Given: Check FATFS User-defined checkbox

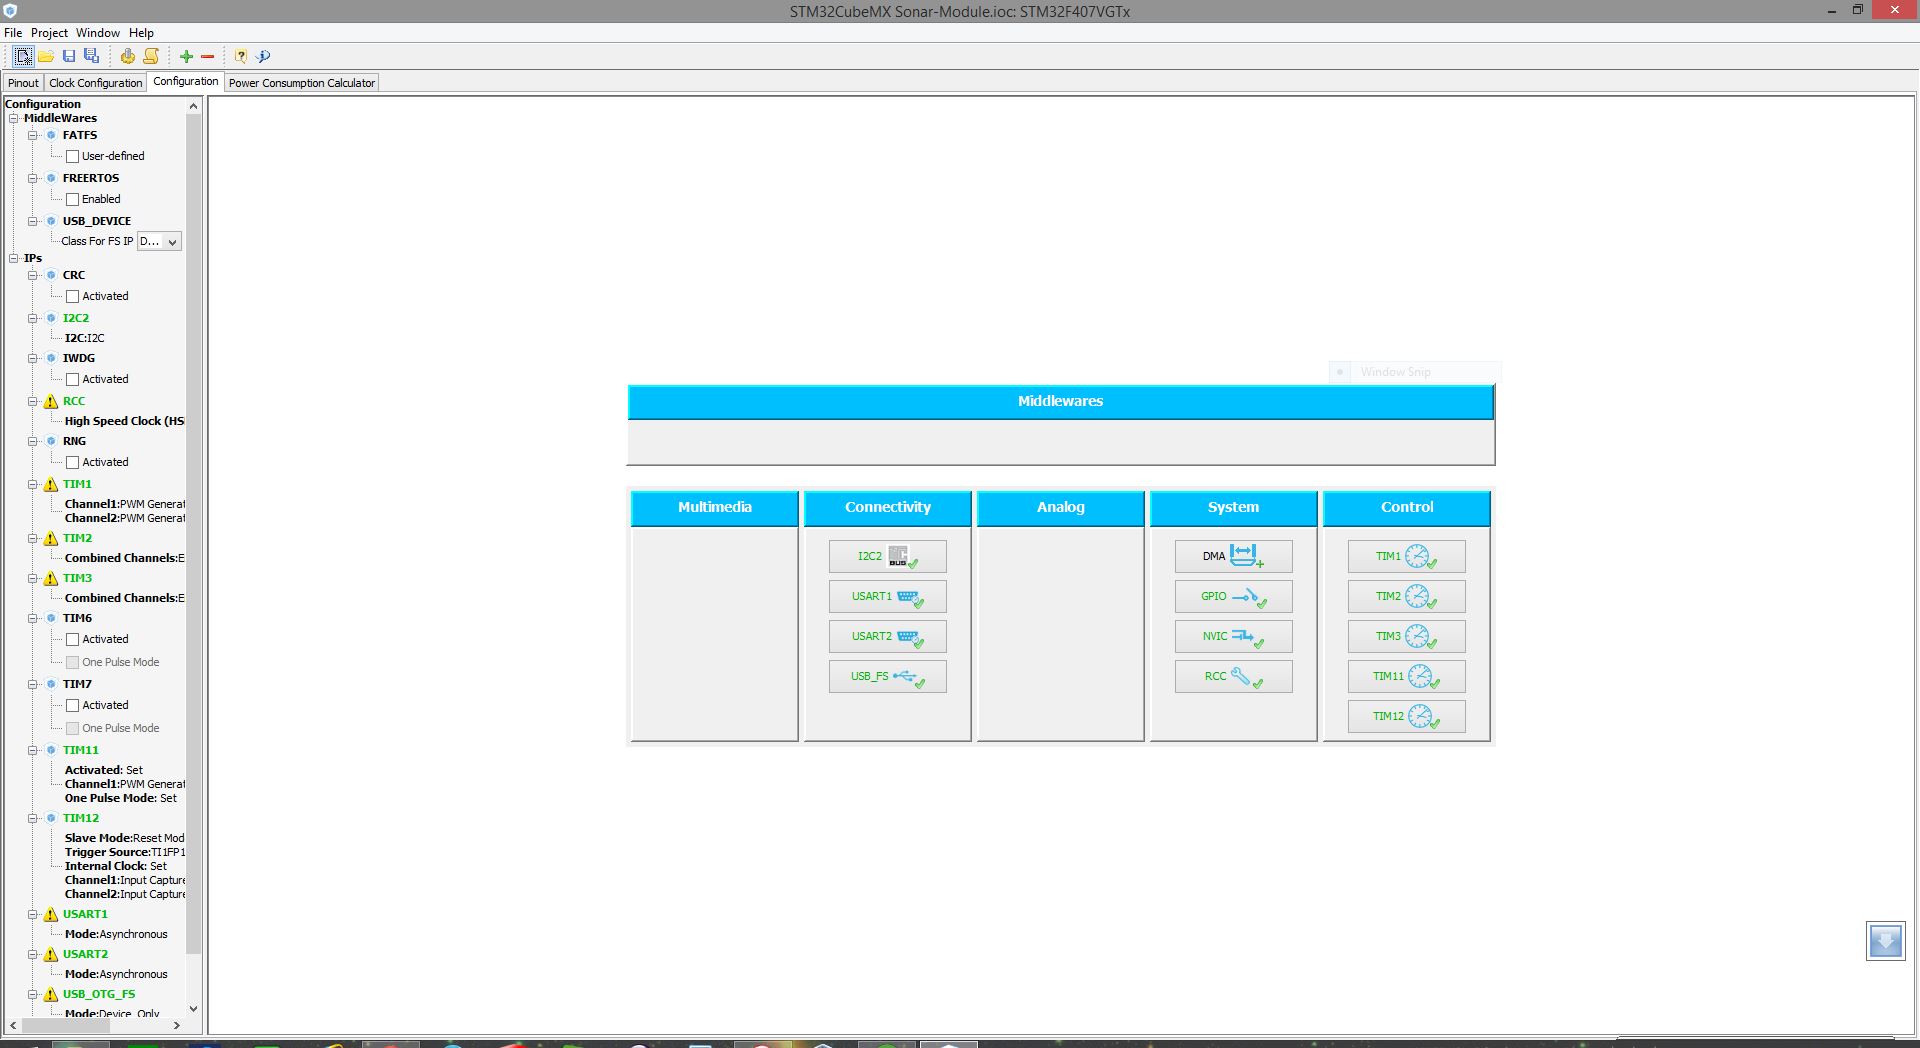Looking at the screenshot, I should [x=72, y=156].
